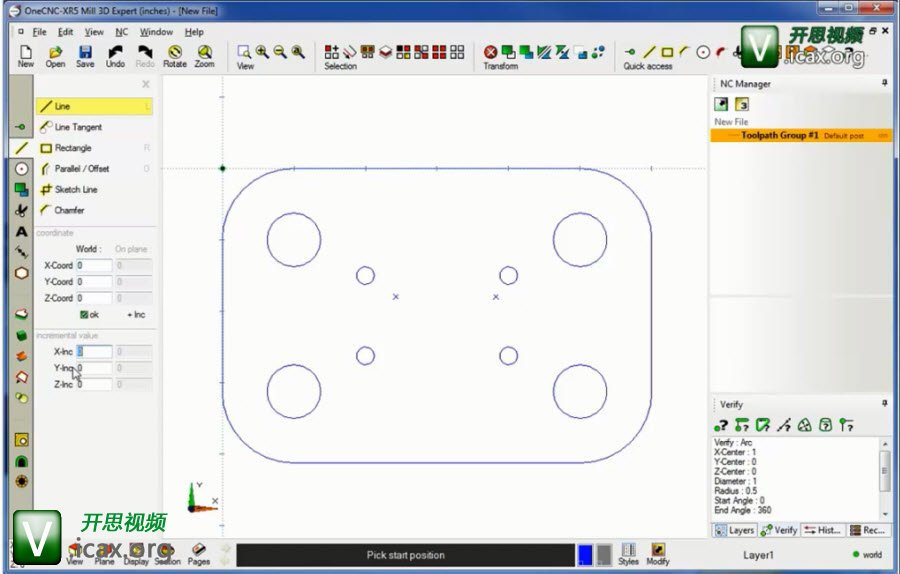The height and width of the screenshot is (574, 900).
Task: Click the blue color swatch in status bar
Action: click(x=585, y=554)
